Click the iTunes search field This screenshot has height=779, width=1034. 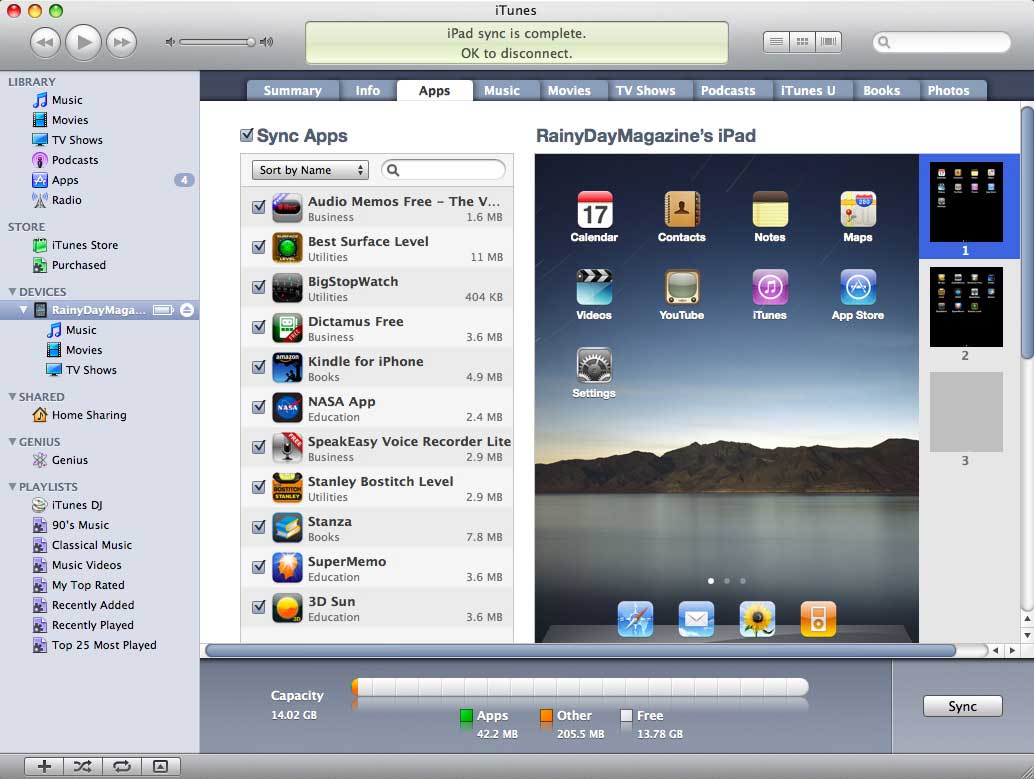(942, 42)
